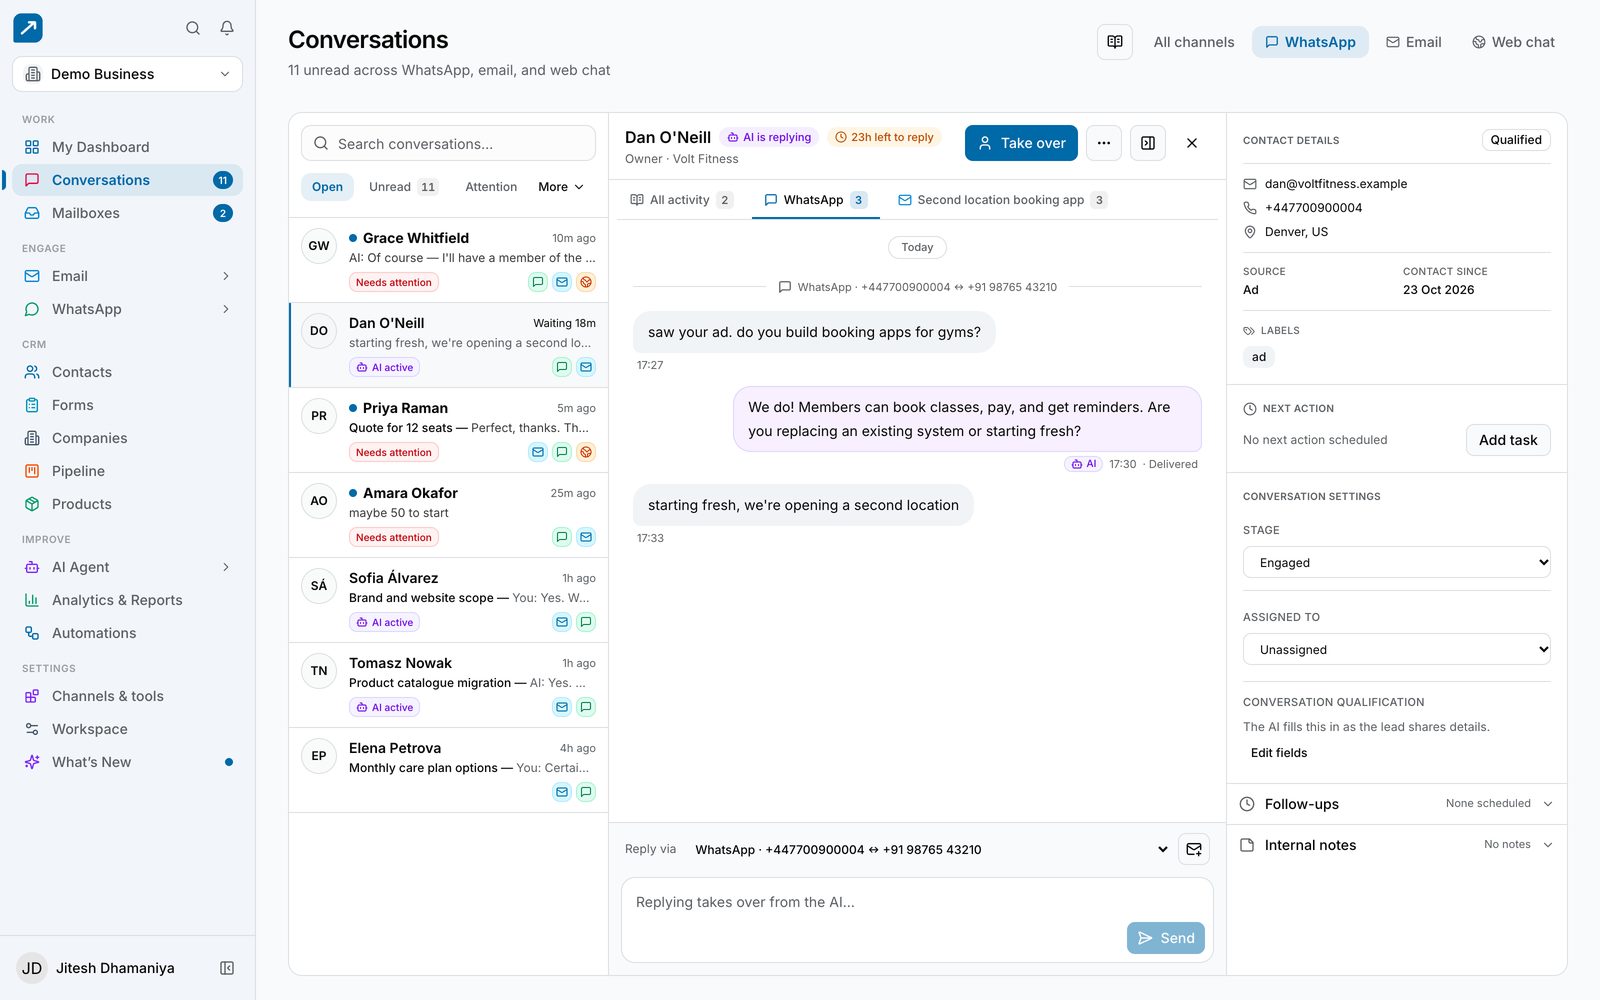Open the Assigned To dropdown showing Unassigned
The width and height of the screenshot is (1600, 1000).
point(1397,650)
